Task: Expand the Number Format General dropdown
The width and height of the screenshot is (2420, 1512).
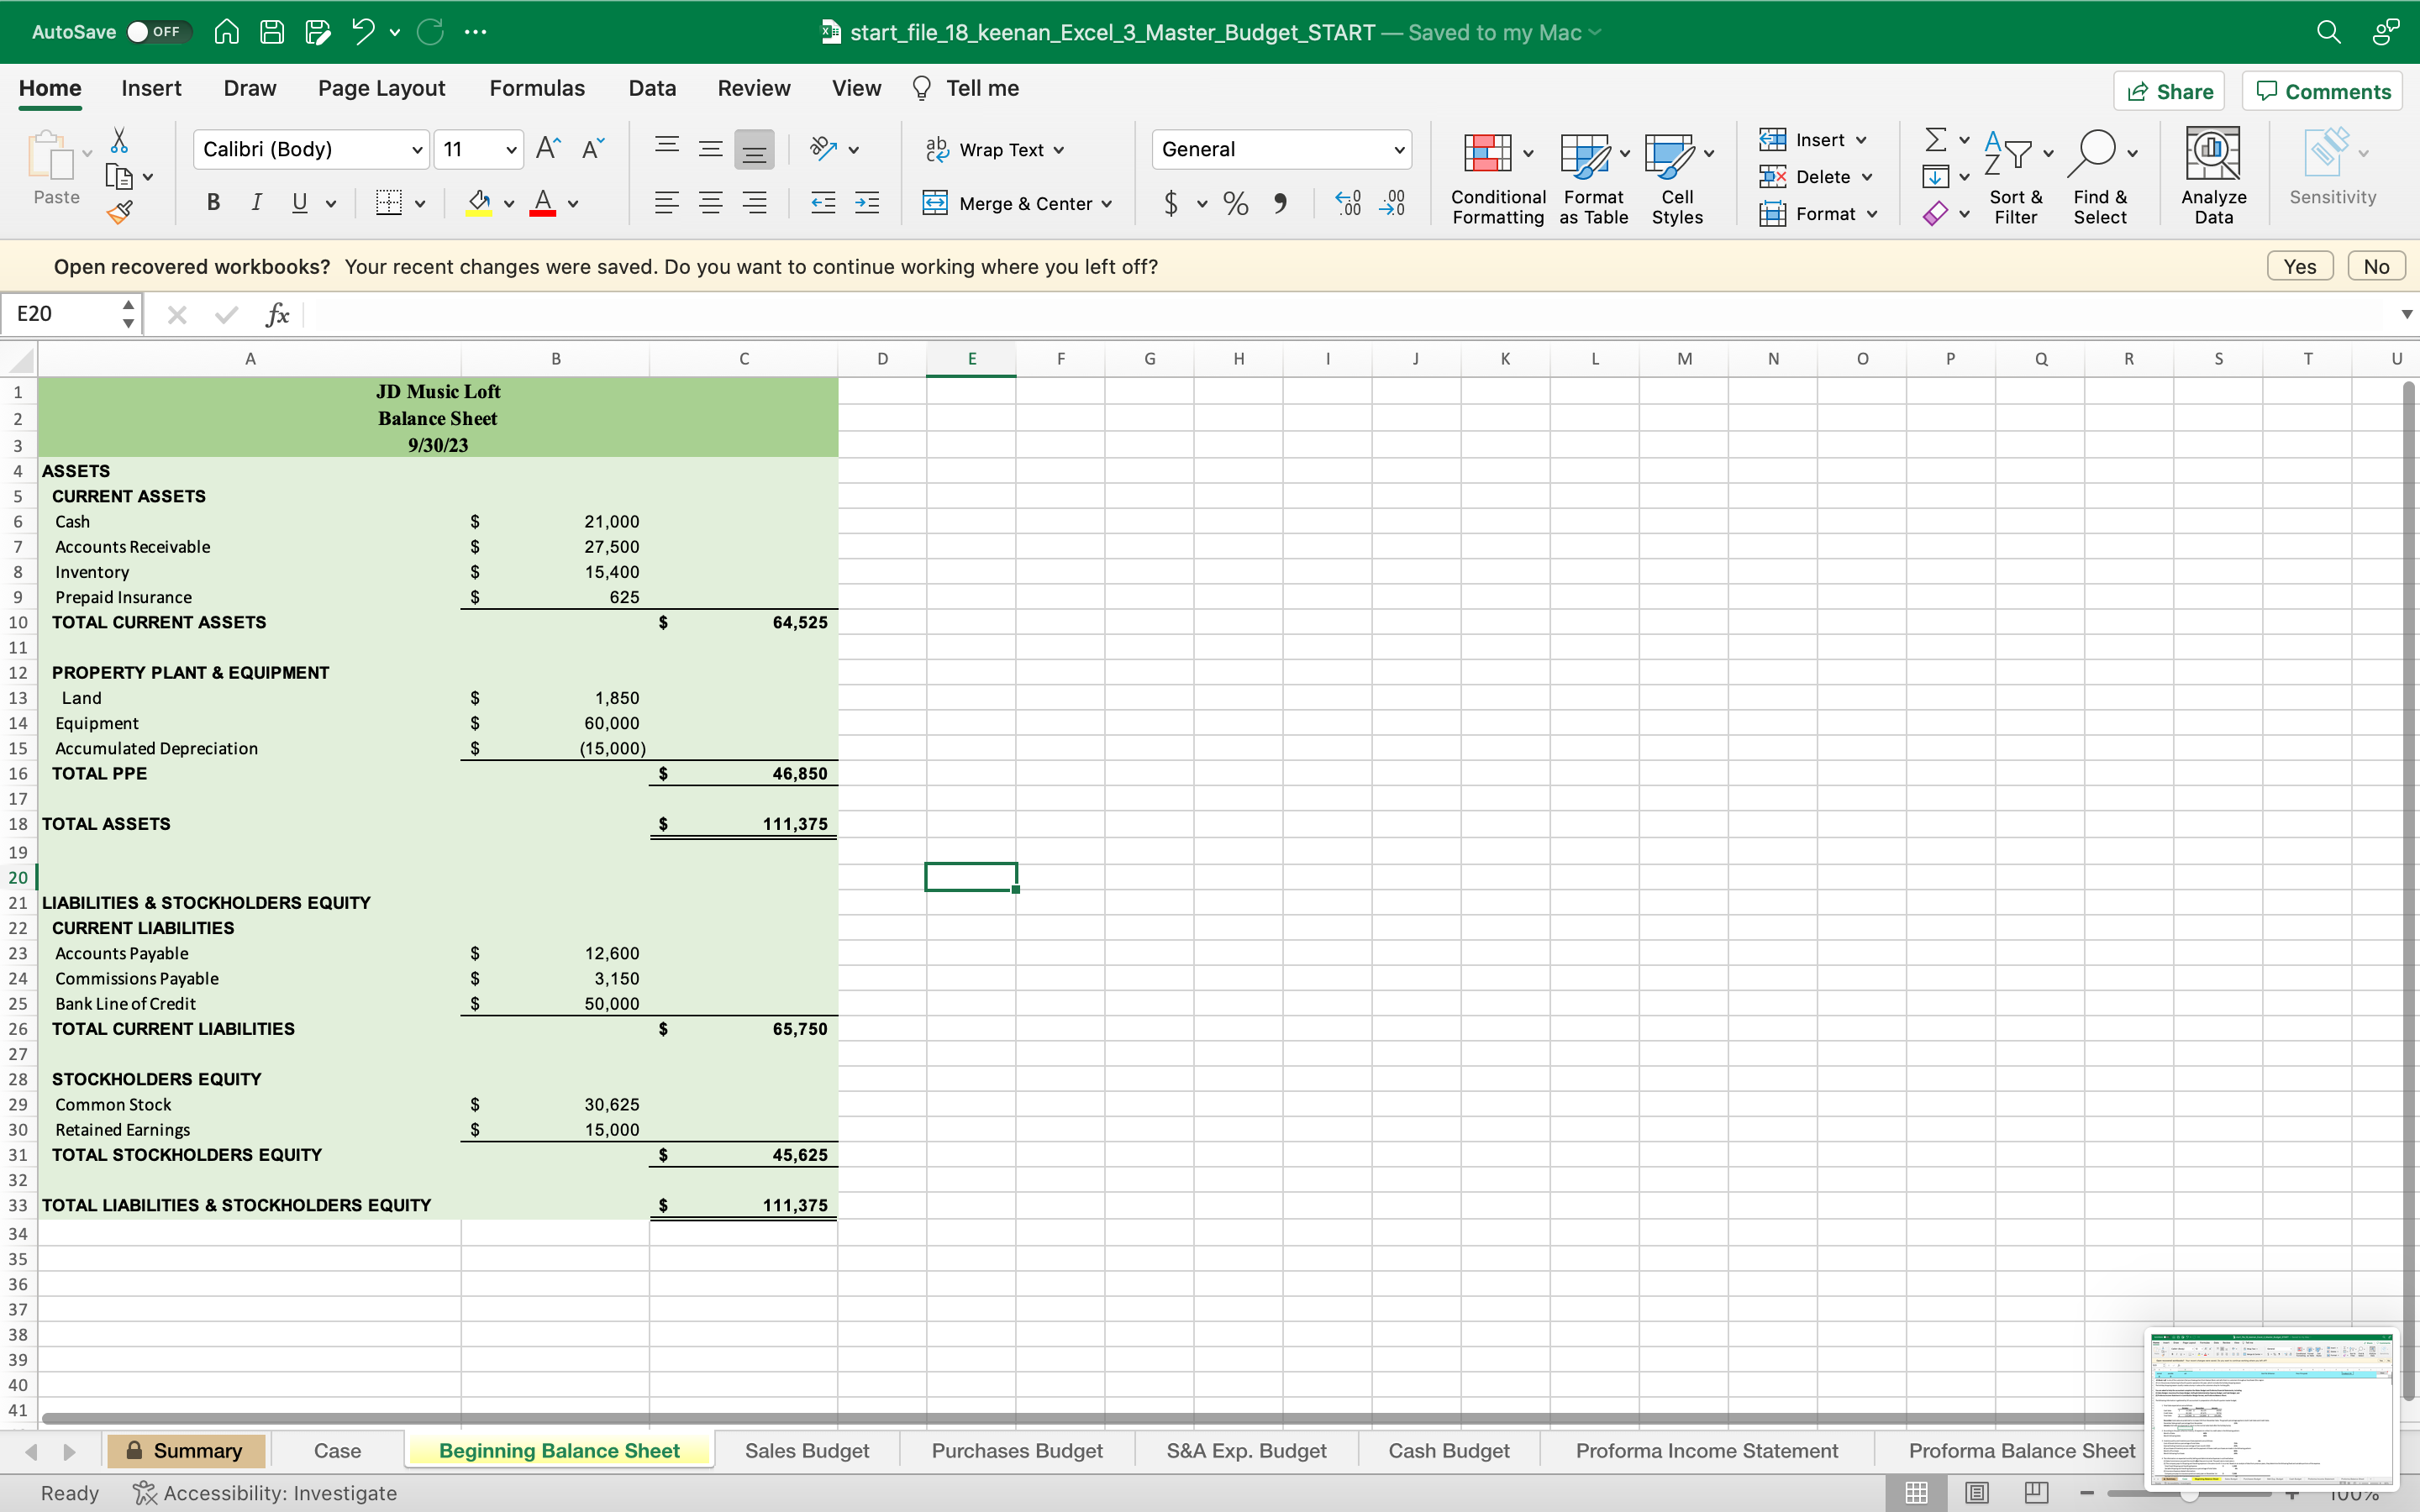Action: pos(1398,150)
